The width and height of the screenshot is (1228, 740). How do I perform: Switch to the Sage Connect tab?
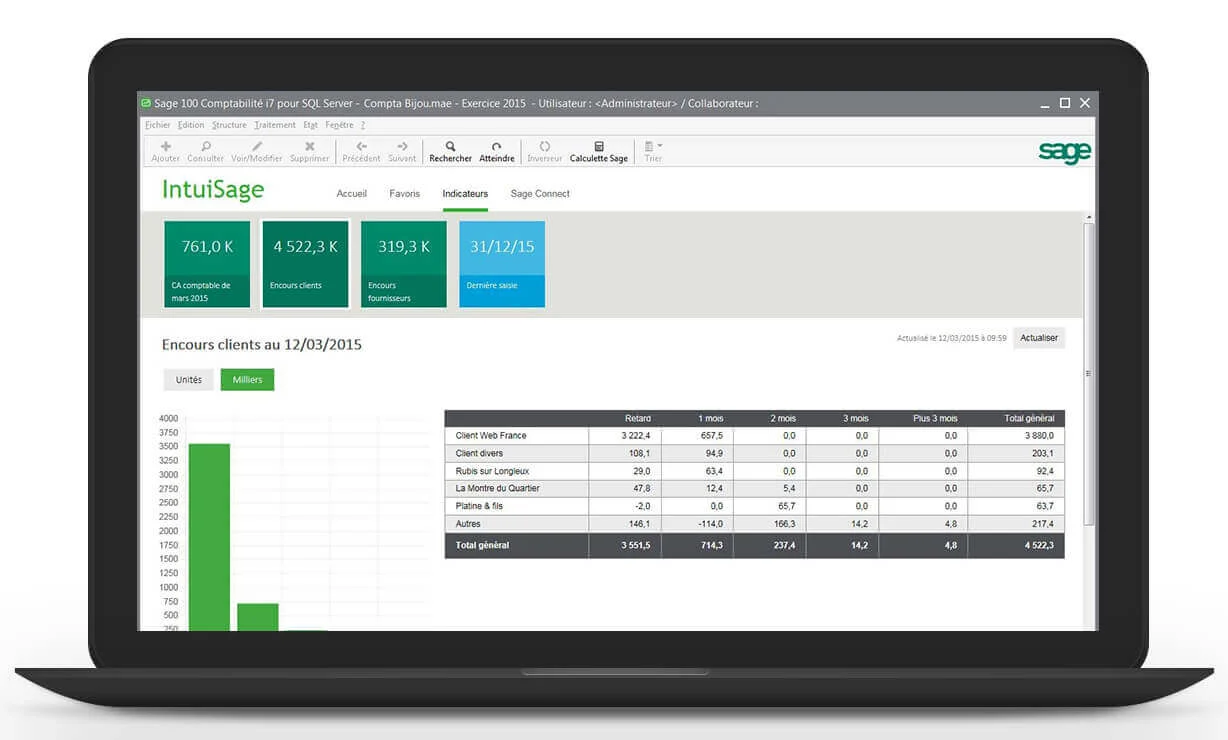point(539,193)
